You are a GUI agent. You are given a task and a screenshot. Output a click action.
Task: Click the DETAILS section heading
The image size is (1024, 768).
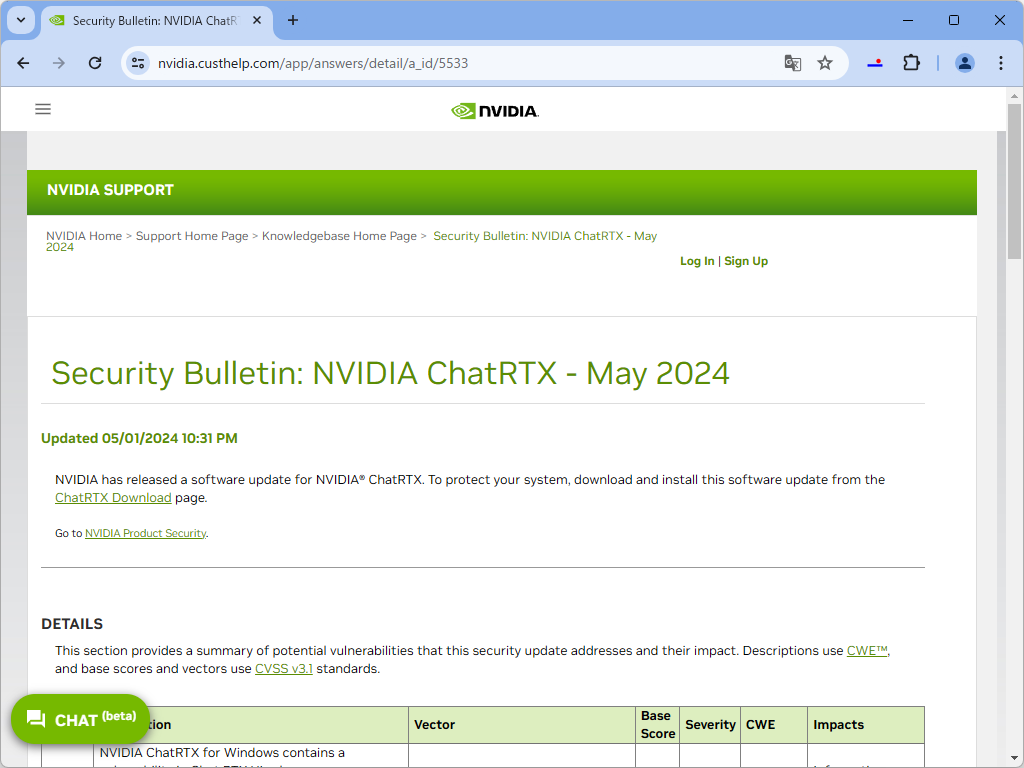[x=72, y=624]
